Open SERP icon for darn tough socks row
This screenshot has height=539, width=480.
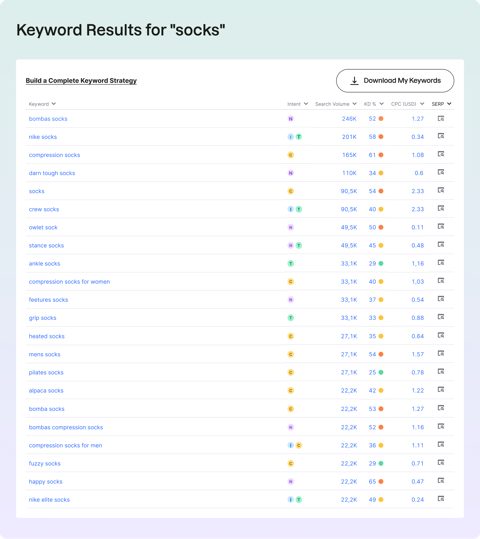(441, 172)
